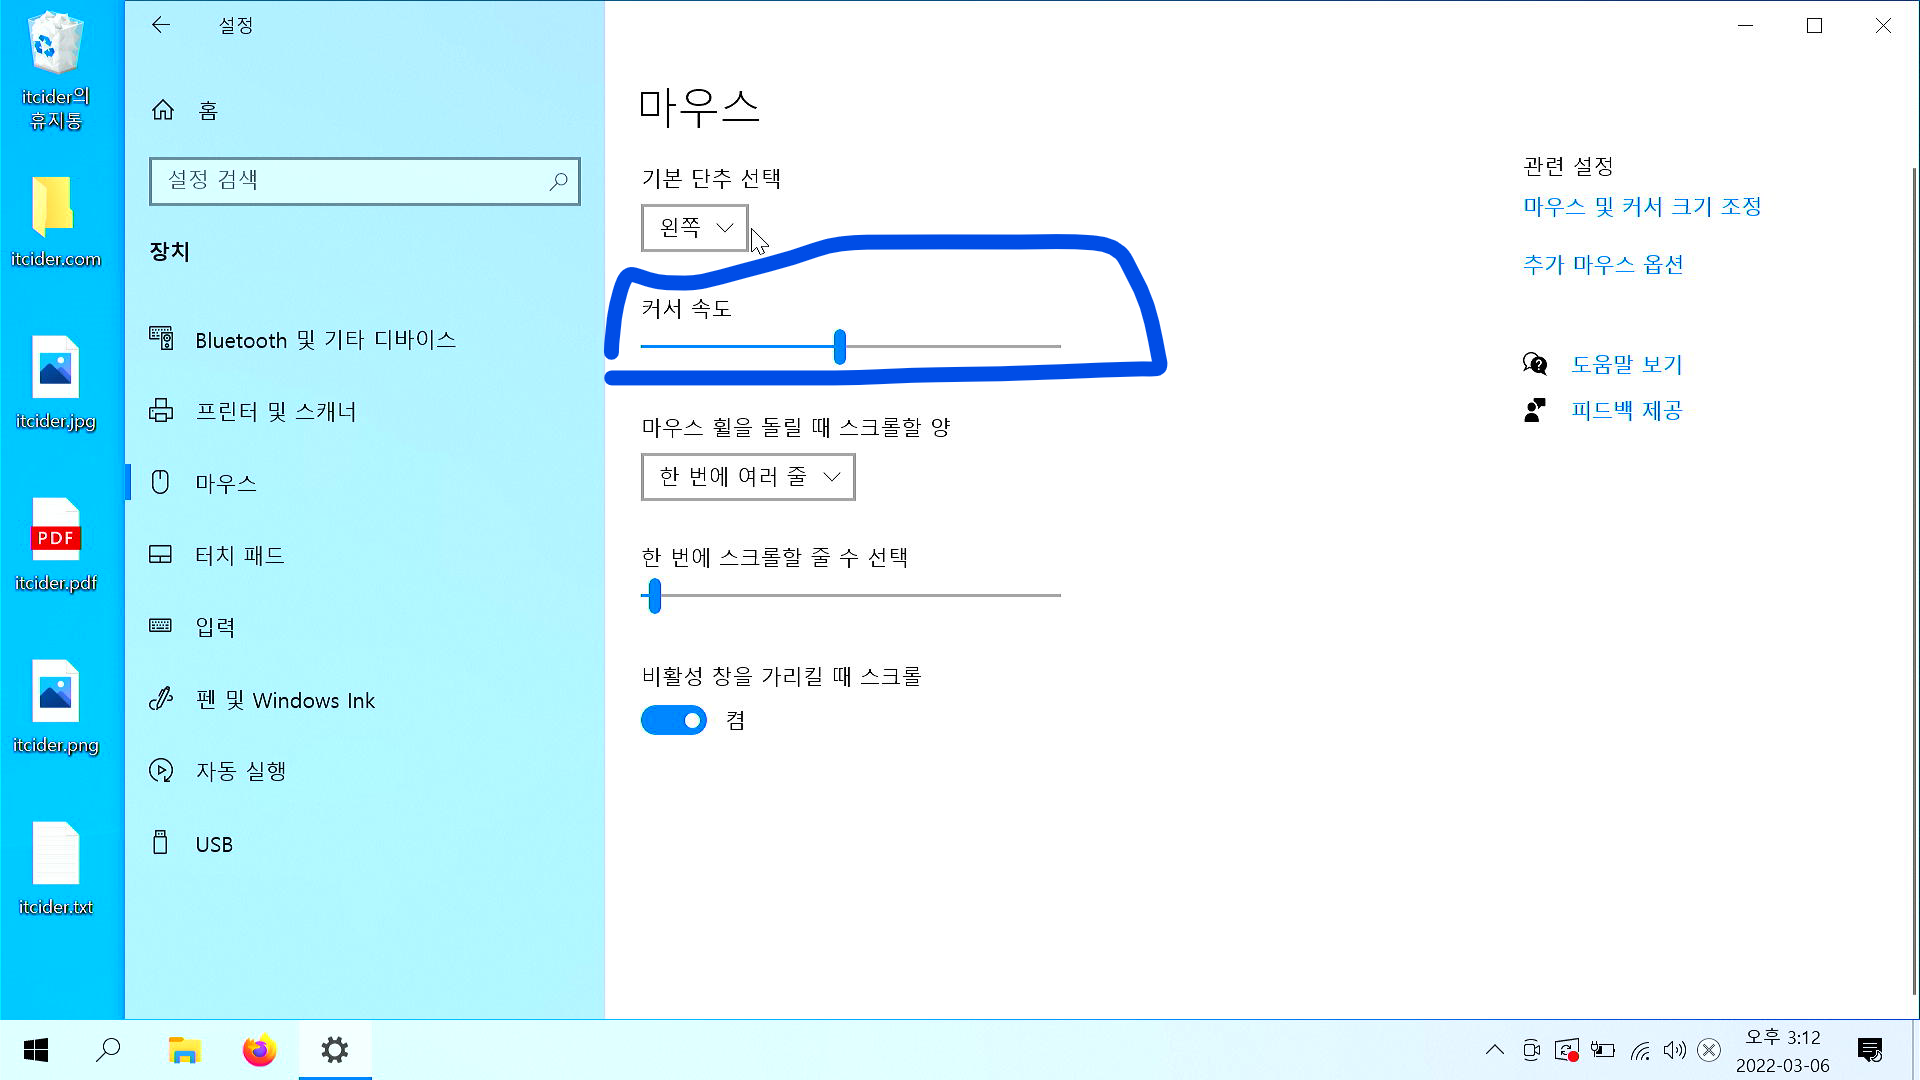This screenshot has width=1920, height=1080.
Task: Select Bluetooth 및 기타 디바이스 in the sidebar
Action: [326, 340]
